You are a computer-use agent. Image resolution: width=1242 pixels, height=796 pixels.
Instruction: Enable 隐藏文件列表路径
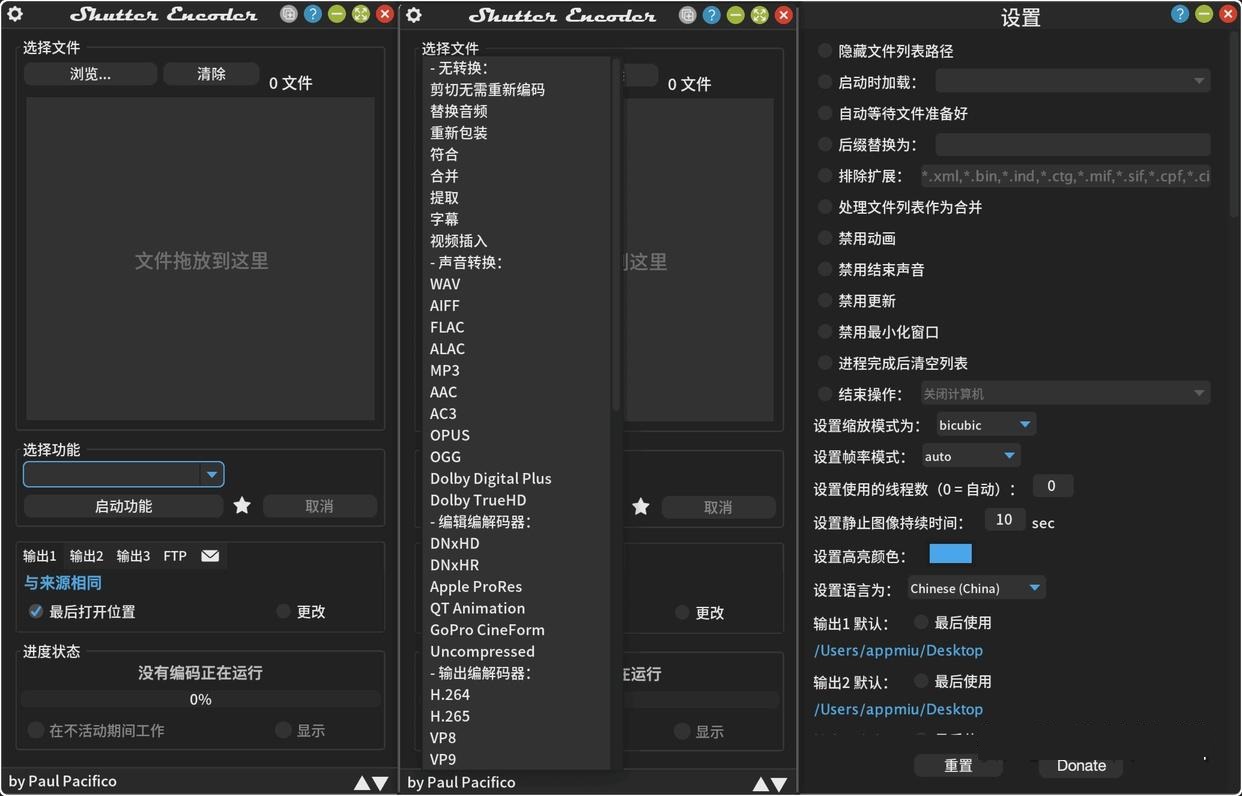tap(823, 51)
